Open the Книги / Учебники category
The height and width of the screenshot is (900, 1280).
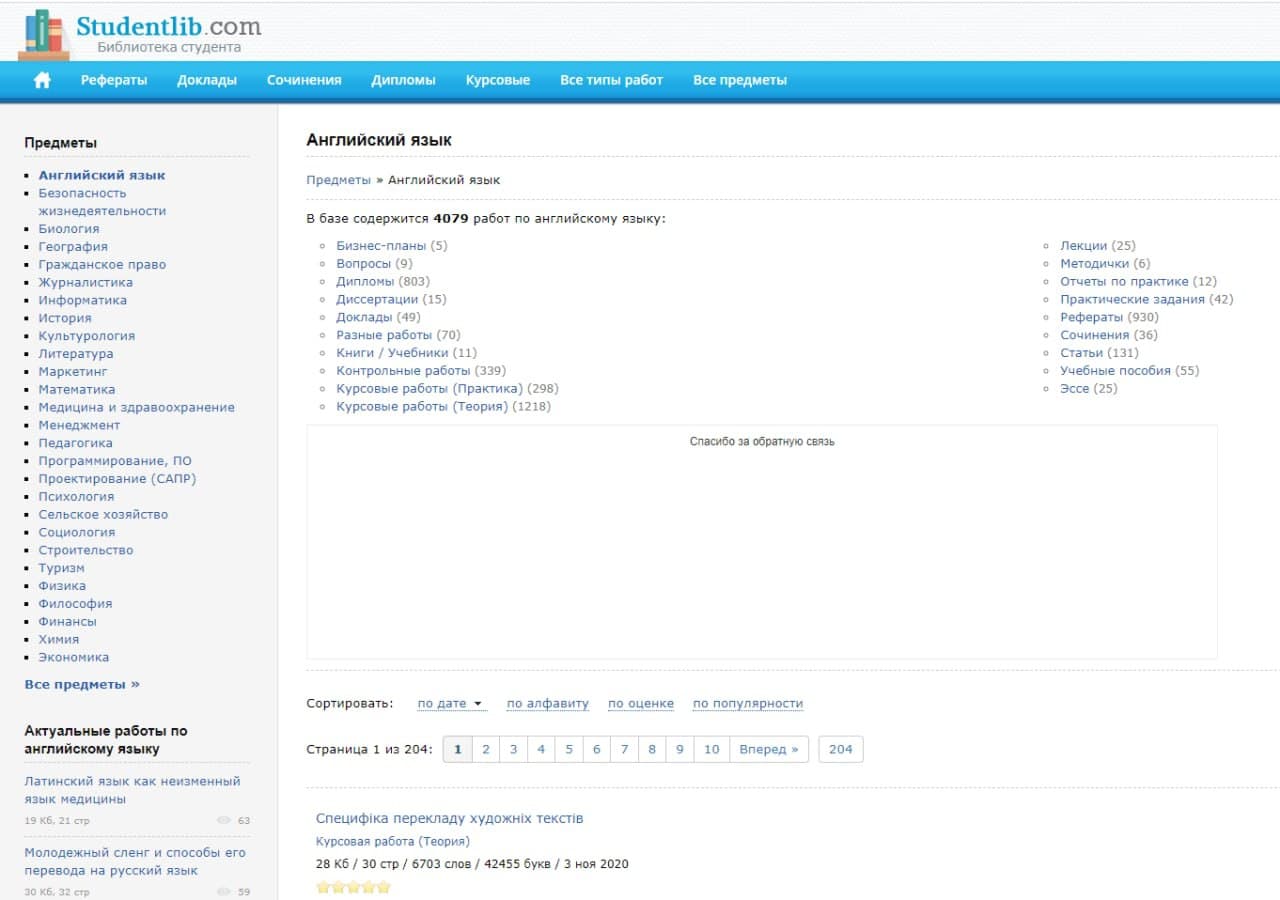392,353
